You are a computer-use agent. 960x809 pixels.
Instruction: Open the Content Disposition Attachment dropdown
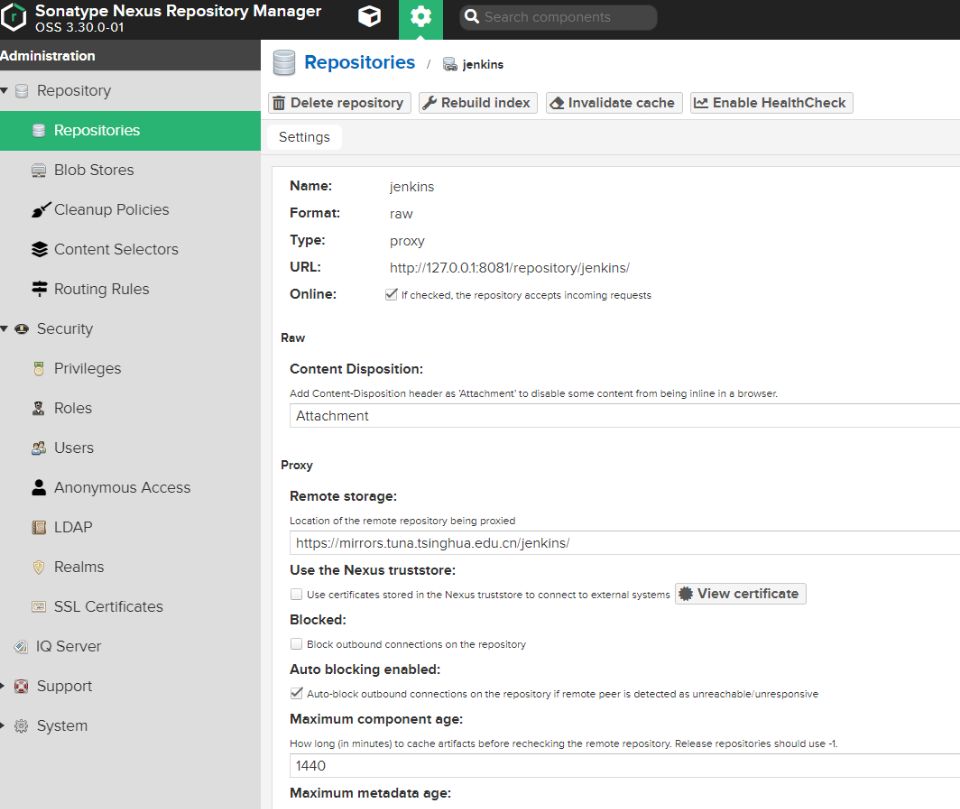tap(624, 416)
